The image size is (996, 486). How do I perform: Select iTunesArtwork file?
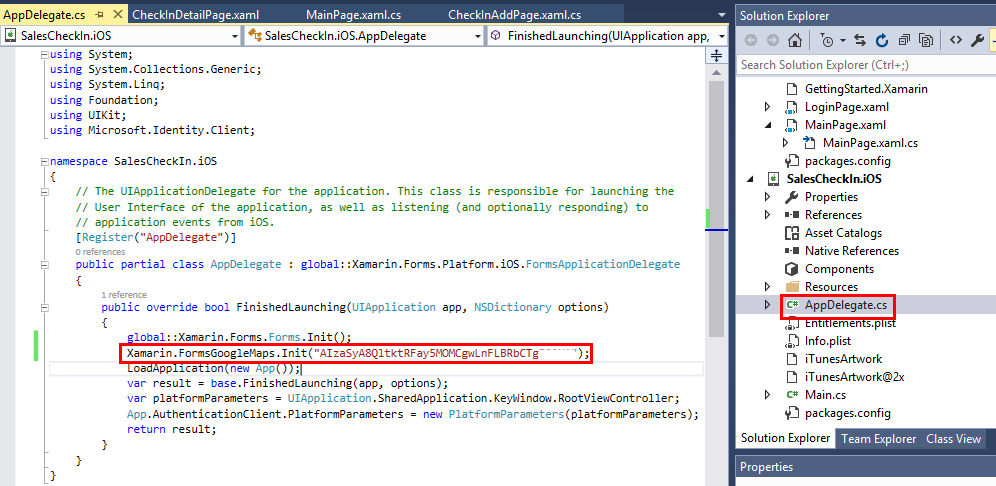(843, 358)
